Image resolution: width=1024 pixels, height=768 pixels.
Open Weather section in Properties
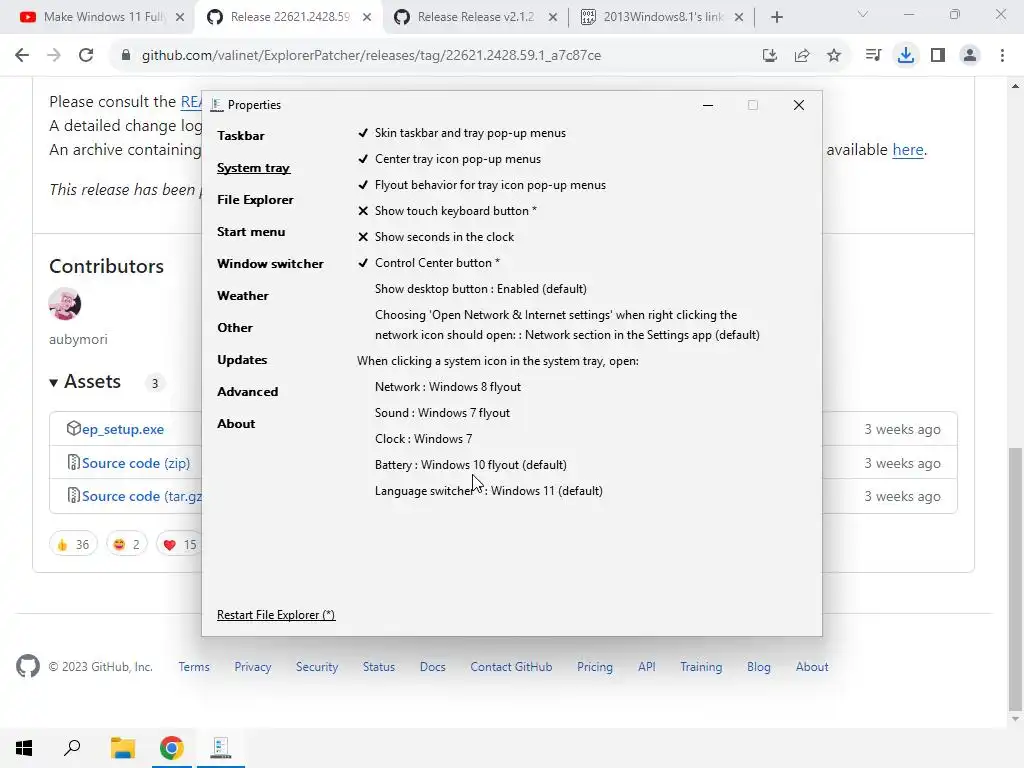(x=243, y=296)
